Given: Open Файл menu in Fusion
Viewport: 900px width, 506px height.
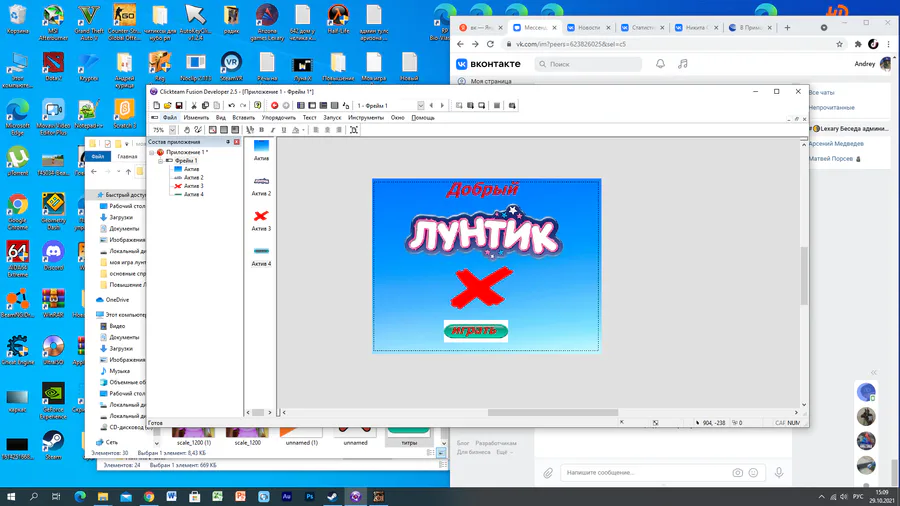Looking at the screenshot, I should click(x=169, y=118).
